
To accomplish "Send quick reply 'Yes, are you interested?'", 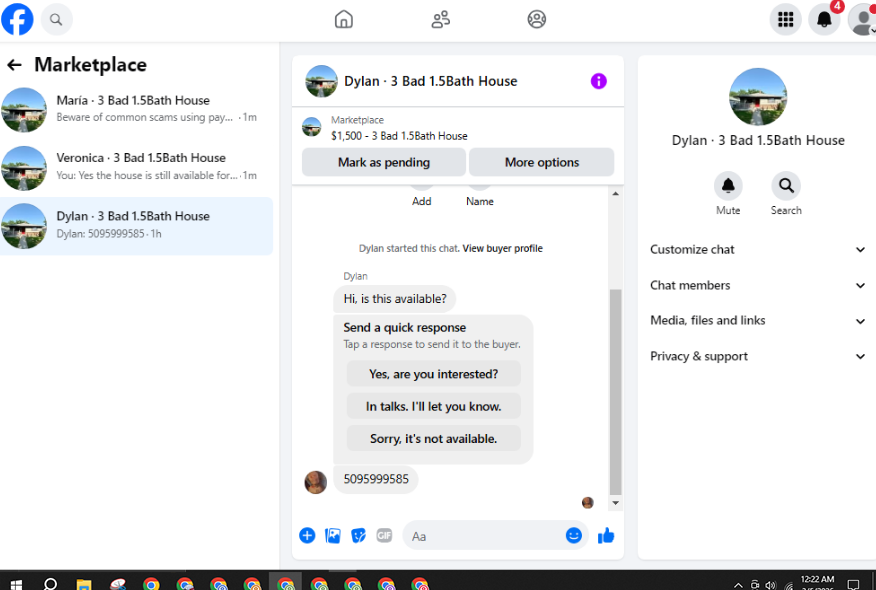I will point(434,374).
